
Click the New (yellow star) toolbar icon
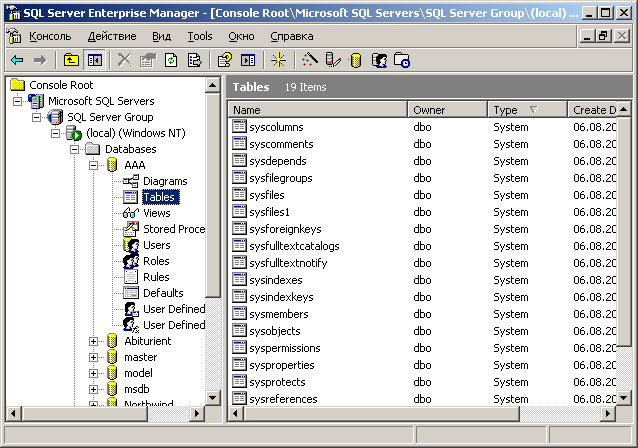(279, 61)
